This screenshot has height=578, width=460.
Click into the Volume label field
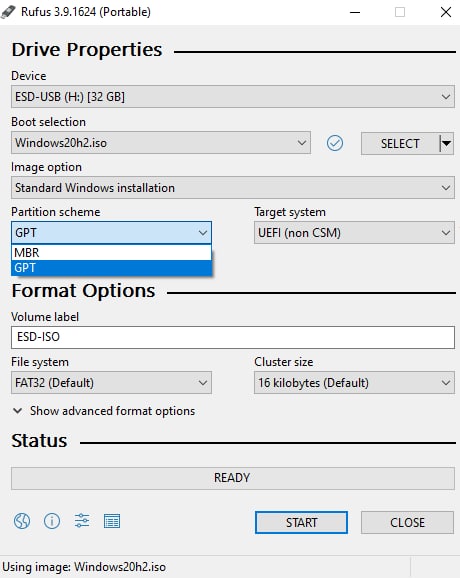(x=233, y=337)
